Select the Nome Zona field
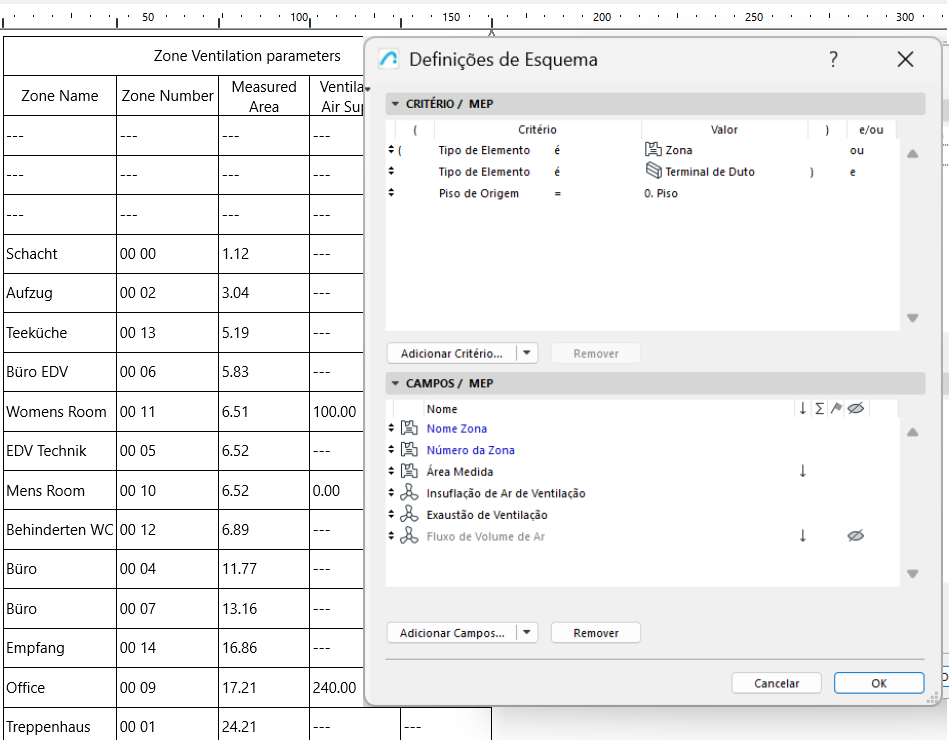The image size is (949, 740). 456,429
